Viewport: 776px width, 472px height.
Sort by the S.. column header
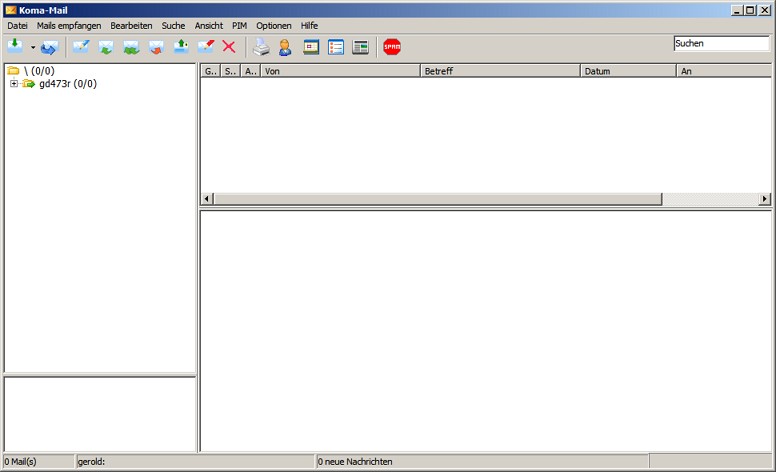[230, 71]
